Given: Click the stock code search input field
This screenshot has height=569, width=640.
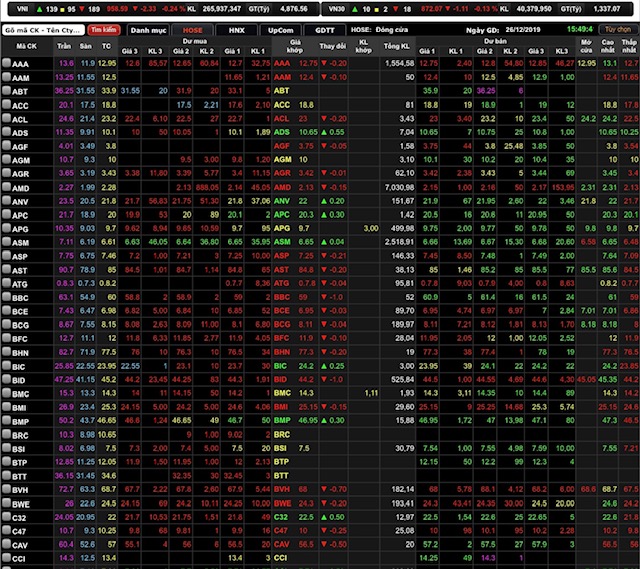Looking at the screenshot, I should [x=40, y=30].
